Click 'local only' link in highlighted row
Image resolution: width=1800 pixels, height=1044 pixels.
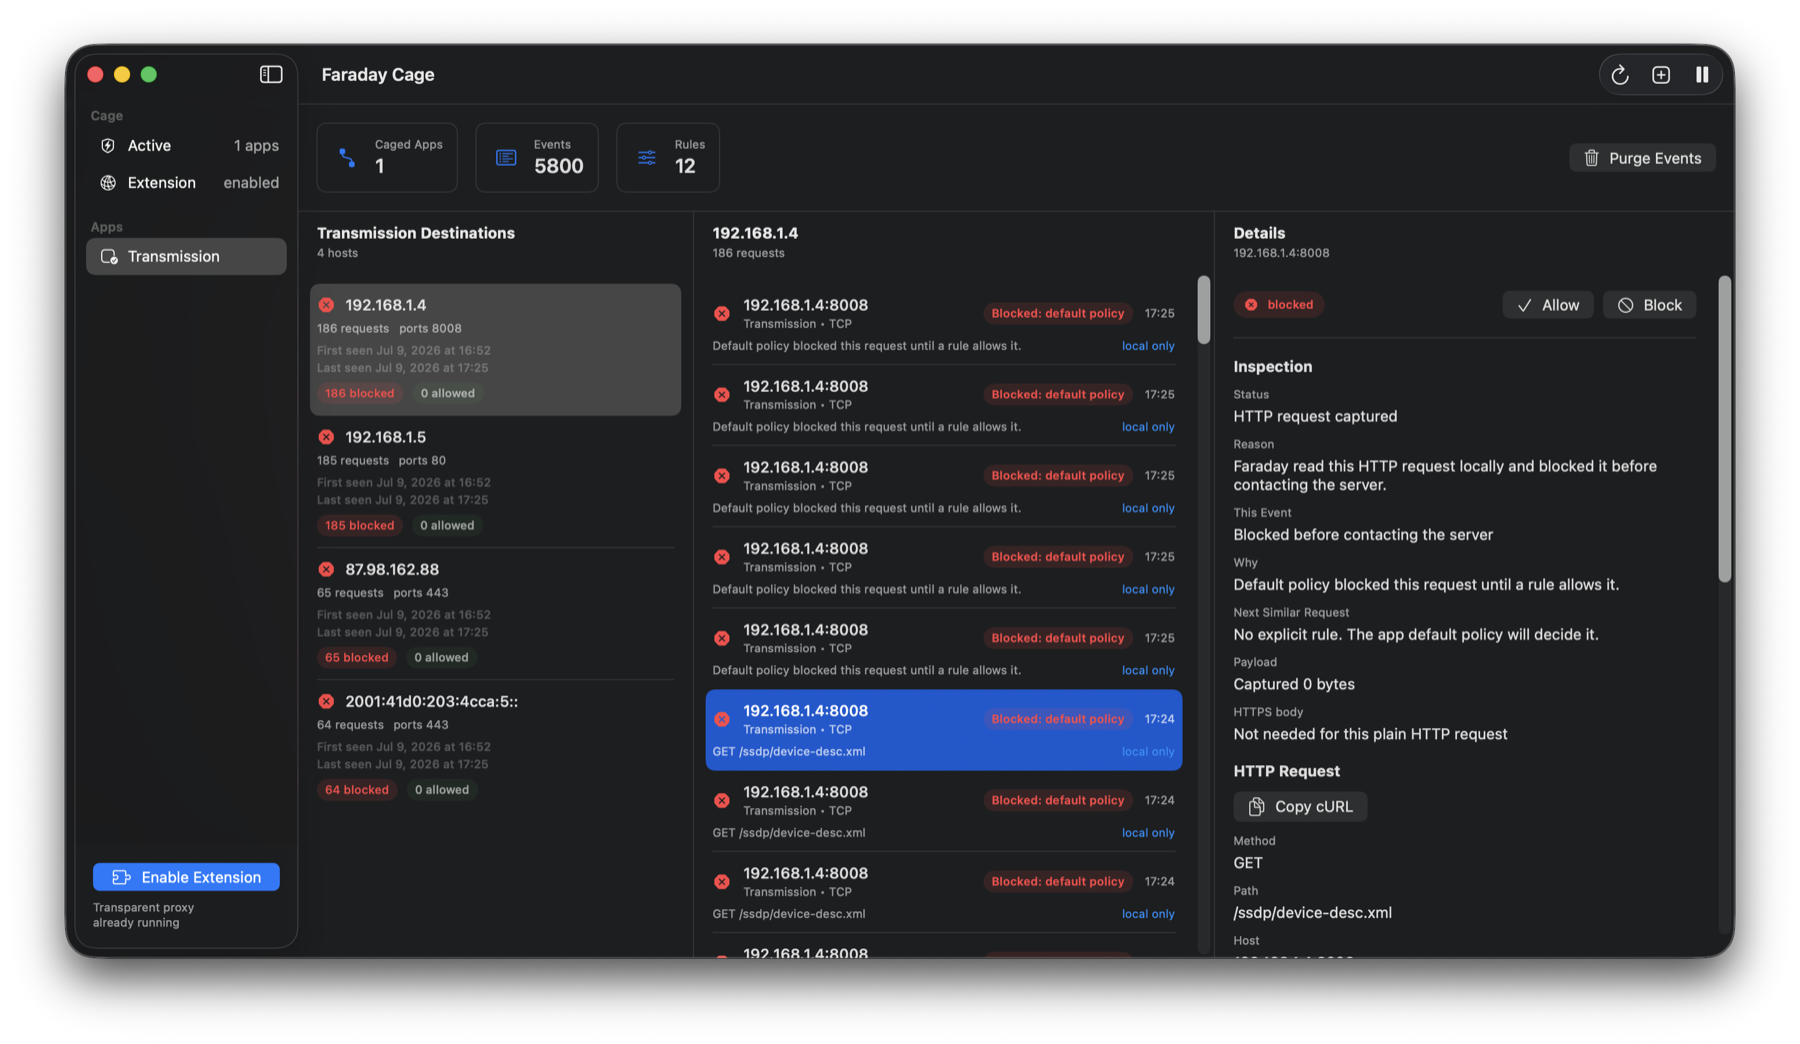pyautogui.click(x=1148, y=751)
